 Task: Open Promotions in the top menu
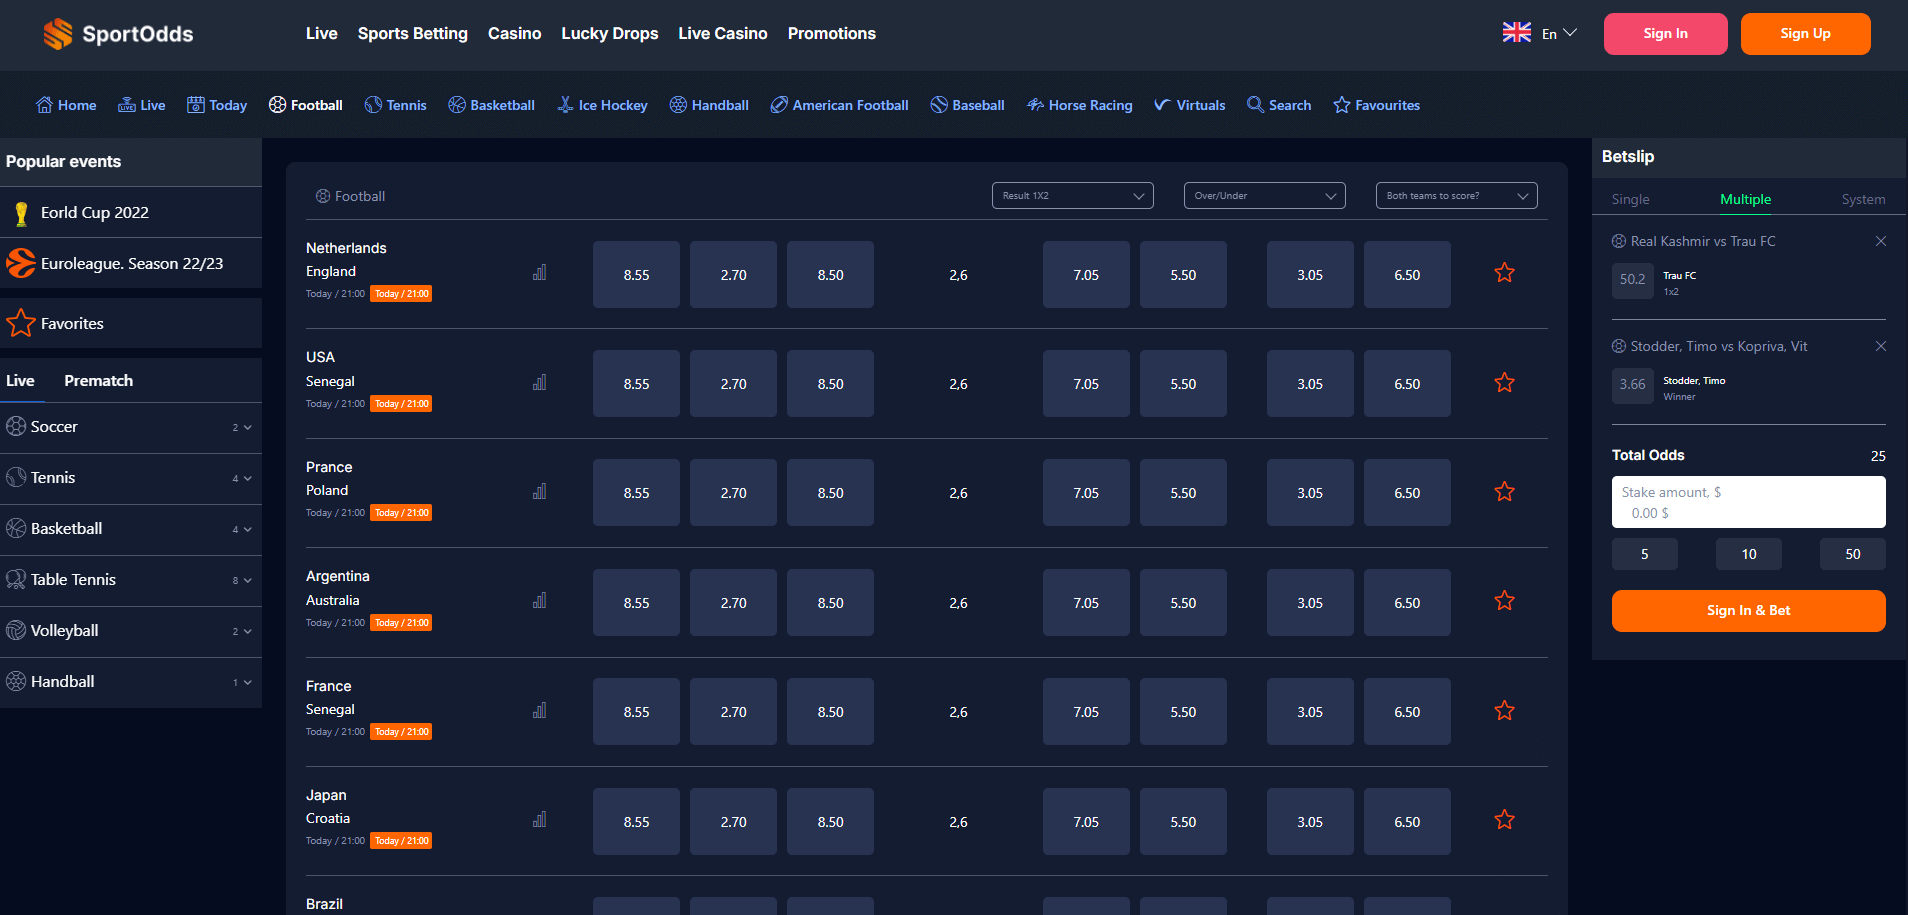click(x=831, y=33)
